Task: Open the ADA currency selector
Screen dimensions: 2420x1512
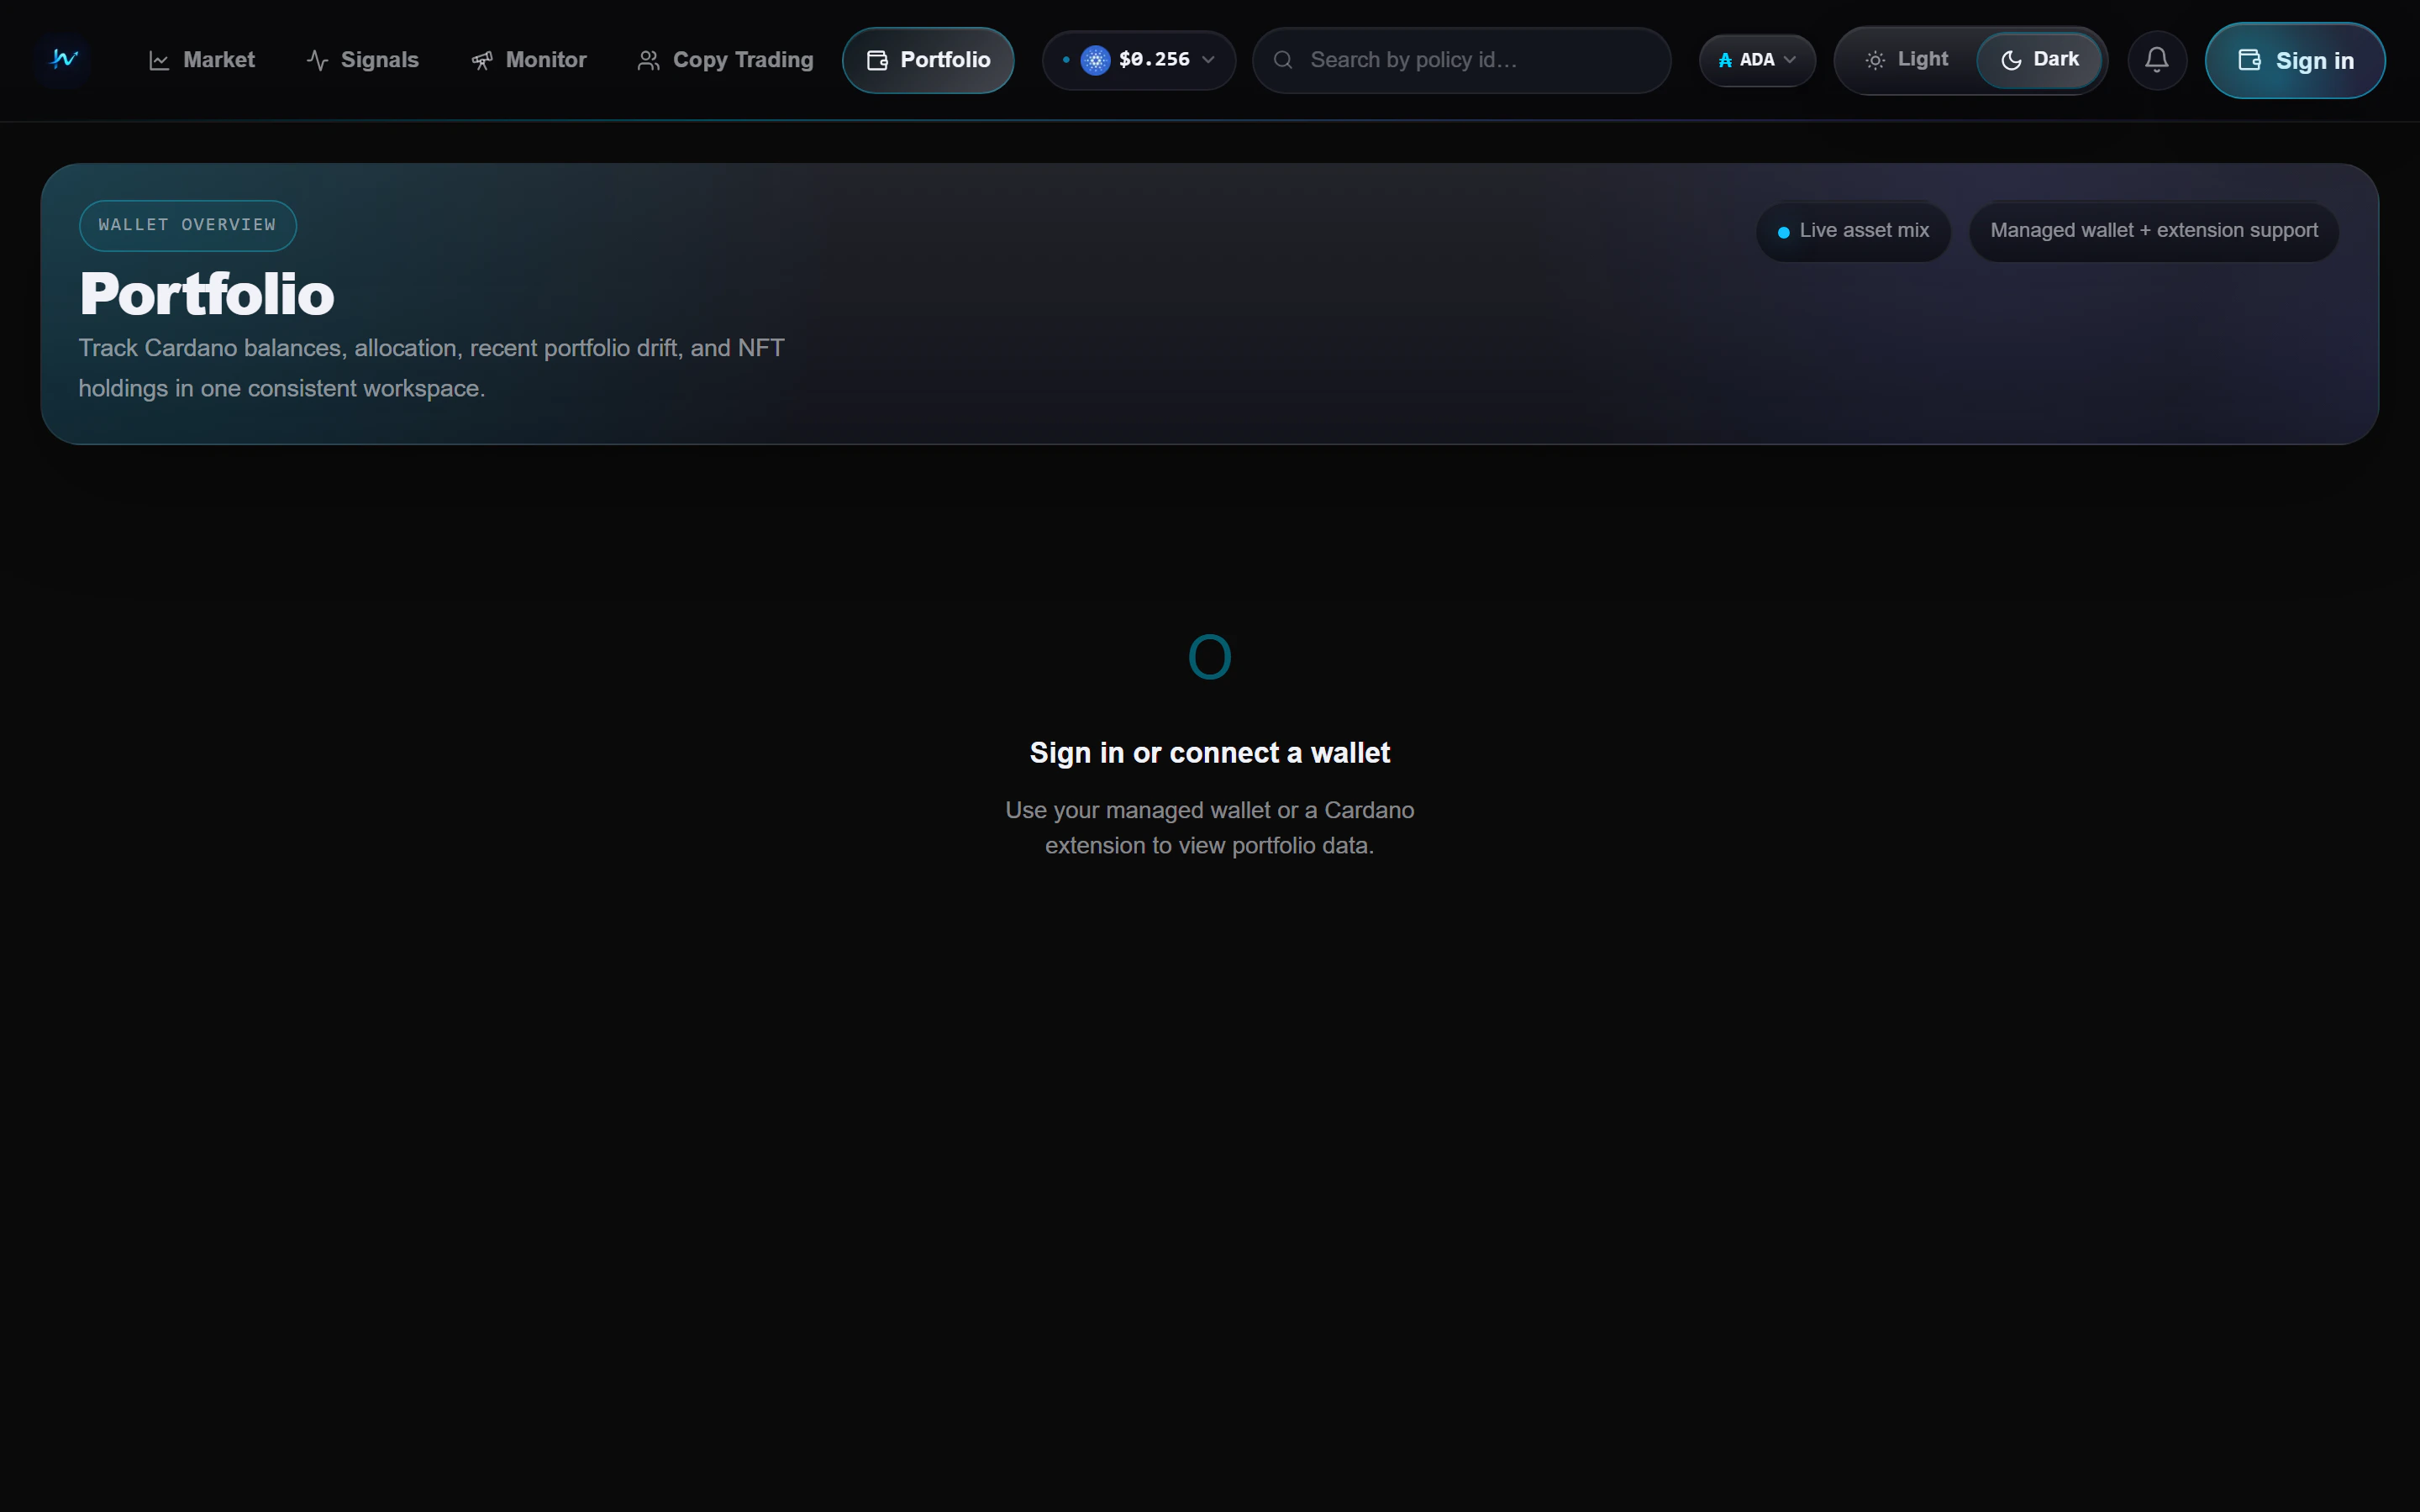Action: point(1756,59)
